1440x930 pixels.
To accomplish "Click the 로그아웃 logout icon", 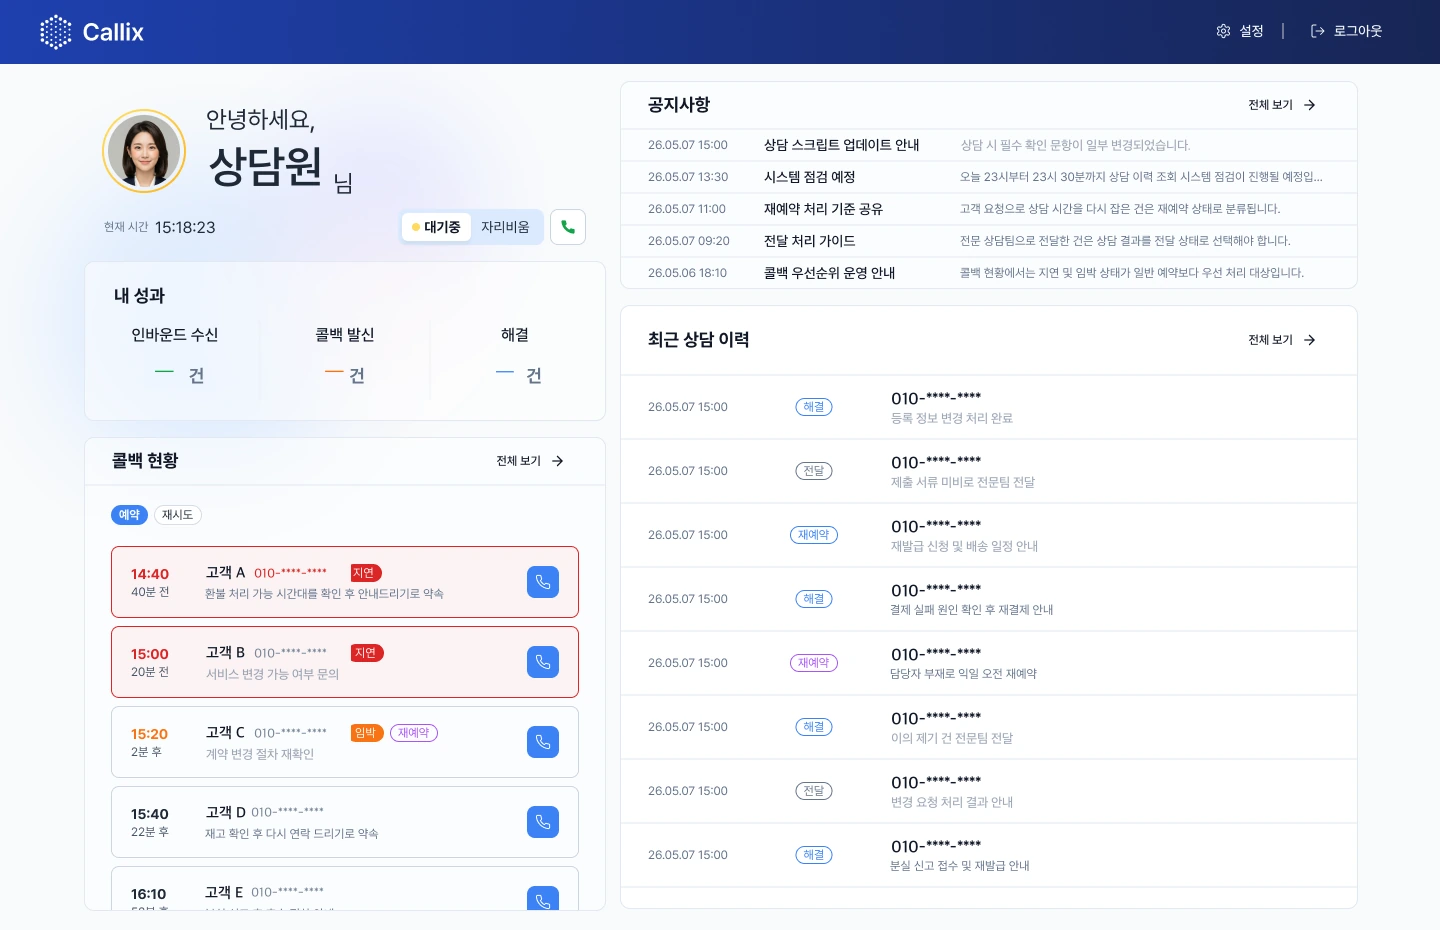I will (x=1318, y=31).
